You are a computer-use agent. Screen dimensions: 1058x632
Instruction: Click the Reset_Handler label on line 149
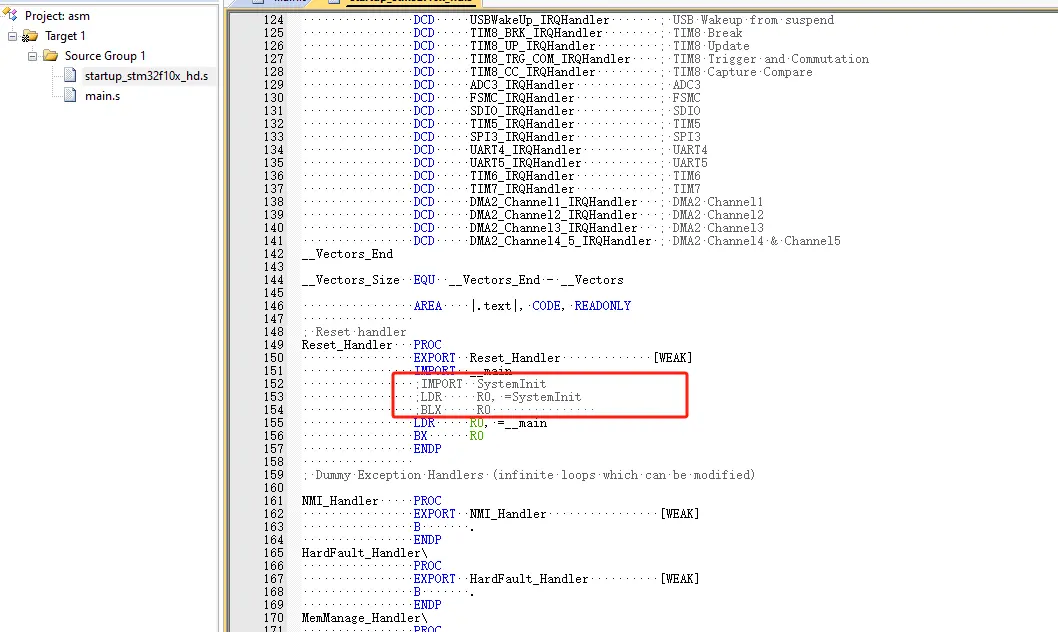click(x=347, y=345)
